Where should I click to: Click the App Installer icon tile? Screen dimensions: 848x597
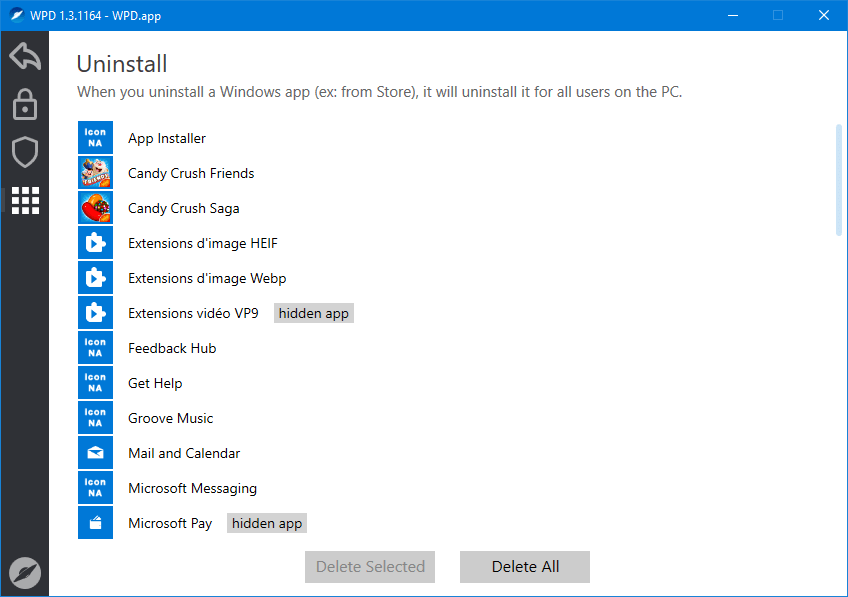pyautogui.click(x=95, y=138)
